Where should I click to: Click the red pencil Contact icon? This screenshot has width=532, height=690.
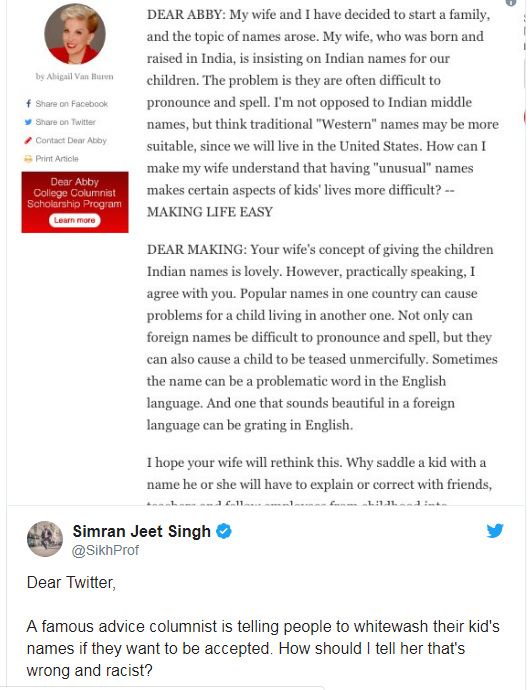pos(29,140)
